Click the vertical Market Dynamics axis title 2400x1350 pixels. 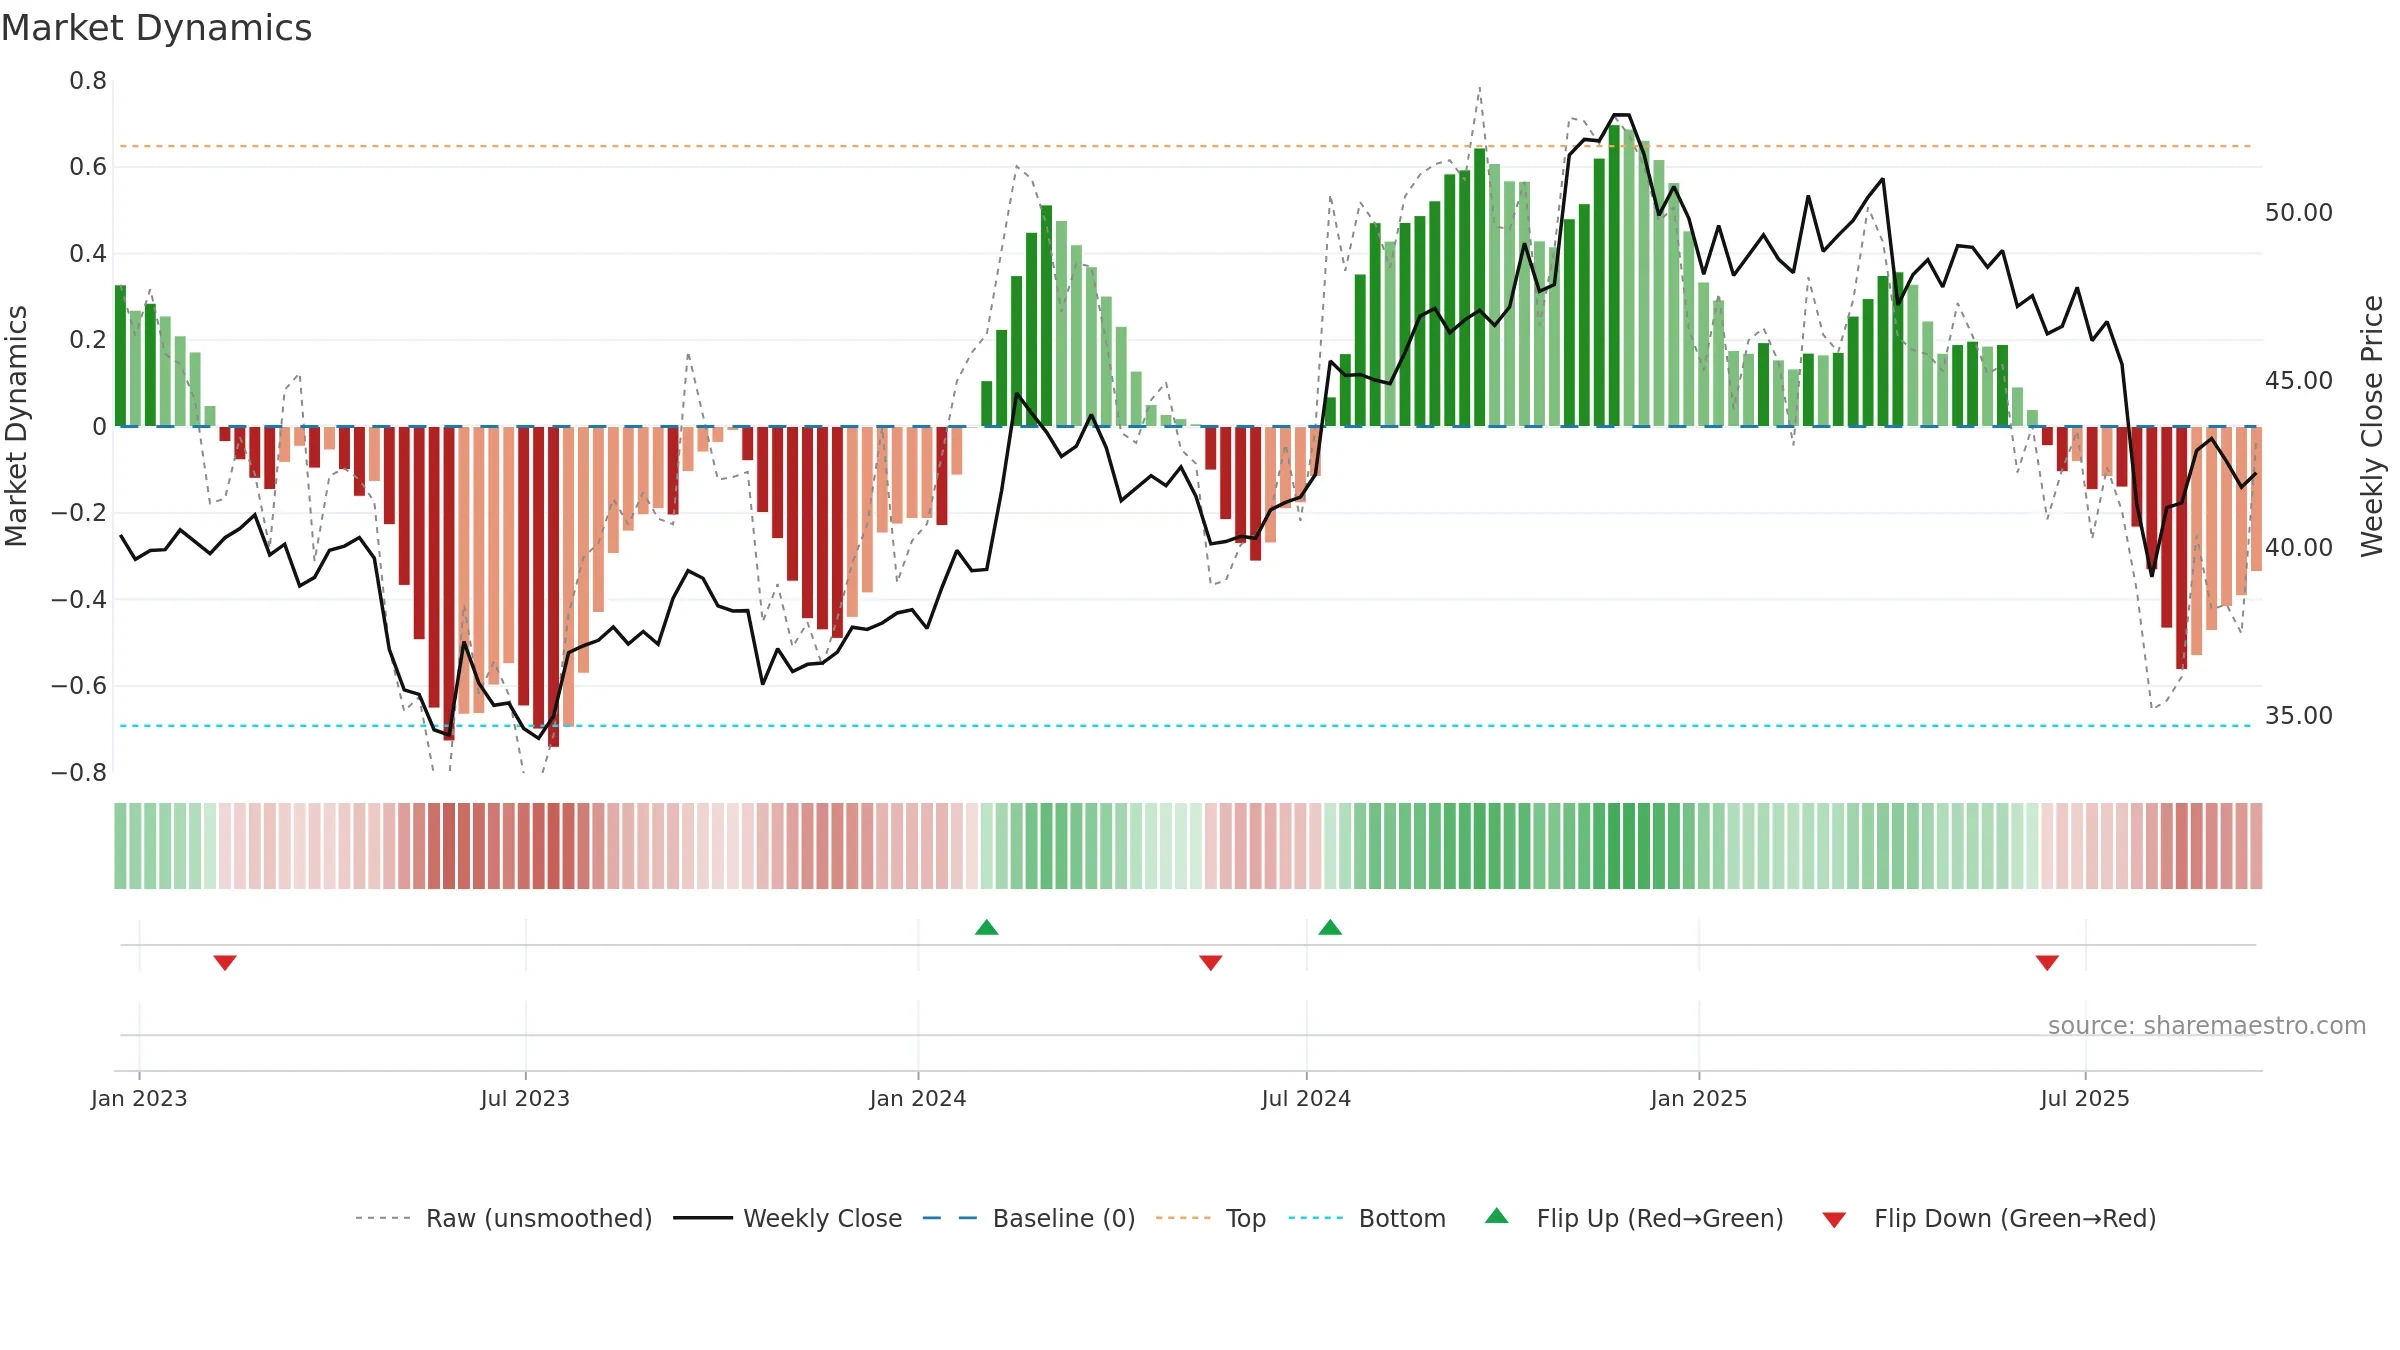[x=17, y=426]
